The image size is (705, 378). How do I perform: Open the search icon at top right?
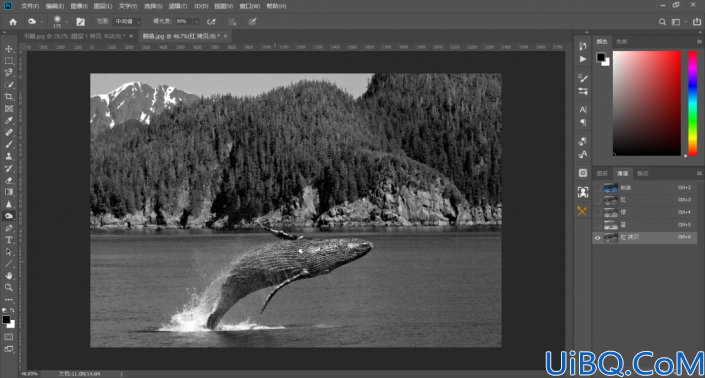(x=662, y=22)
